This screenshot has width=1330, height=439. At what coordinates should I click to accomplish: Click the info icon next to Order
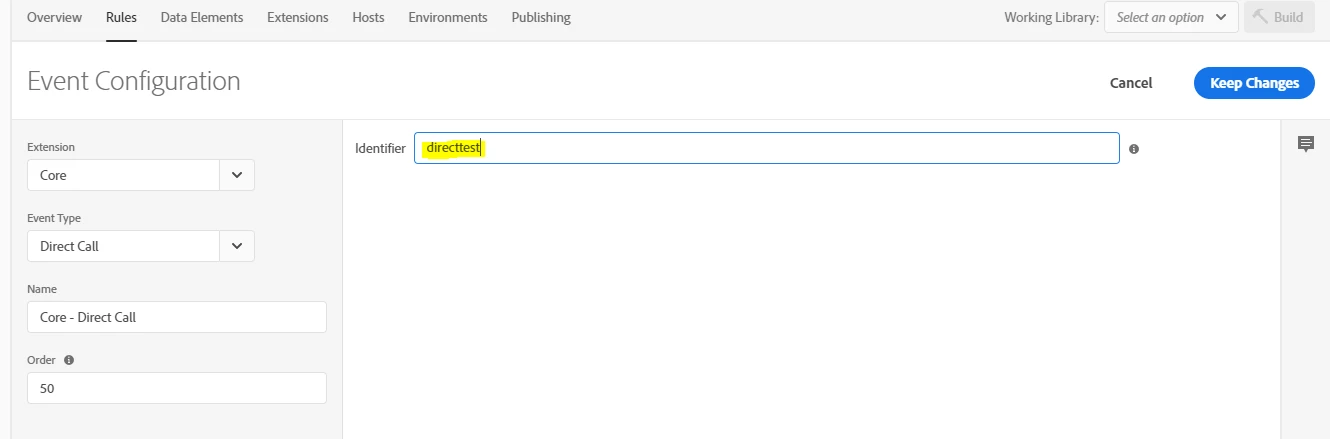coord(69,360)
